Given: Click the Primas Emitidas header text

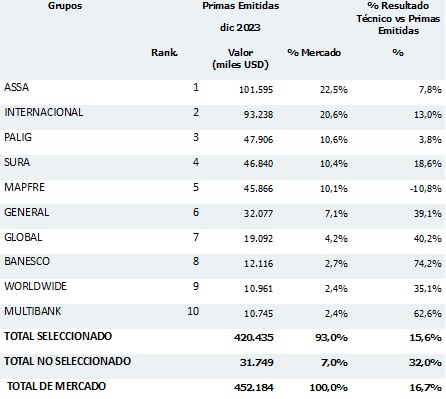Looking at the screenshot, I should coord(241,6).
